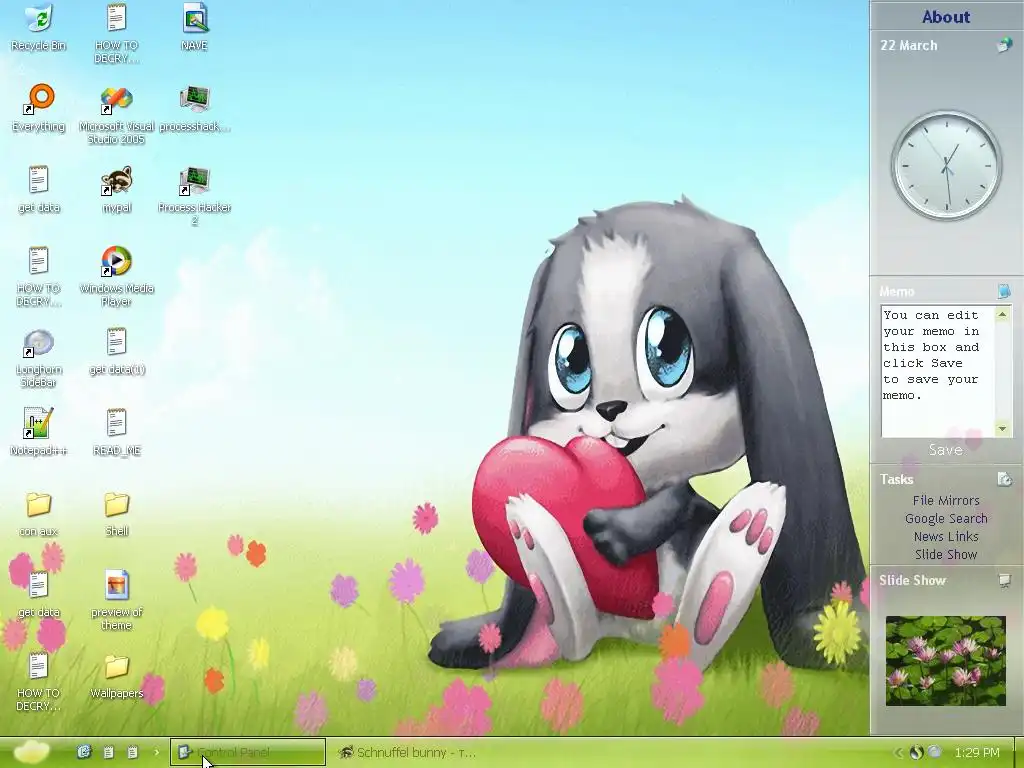This screenshot has width=1024, height=768.
Task: Click the Slide Show panel header icon
Action: tap(1004, 580)
